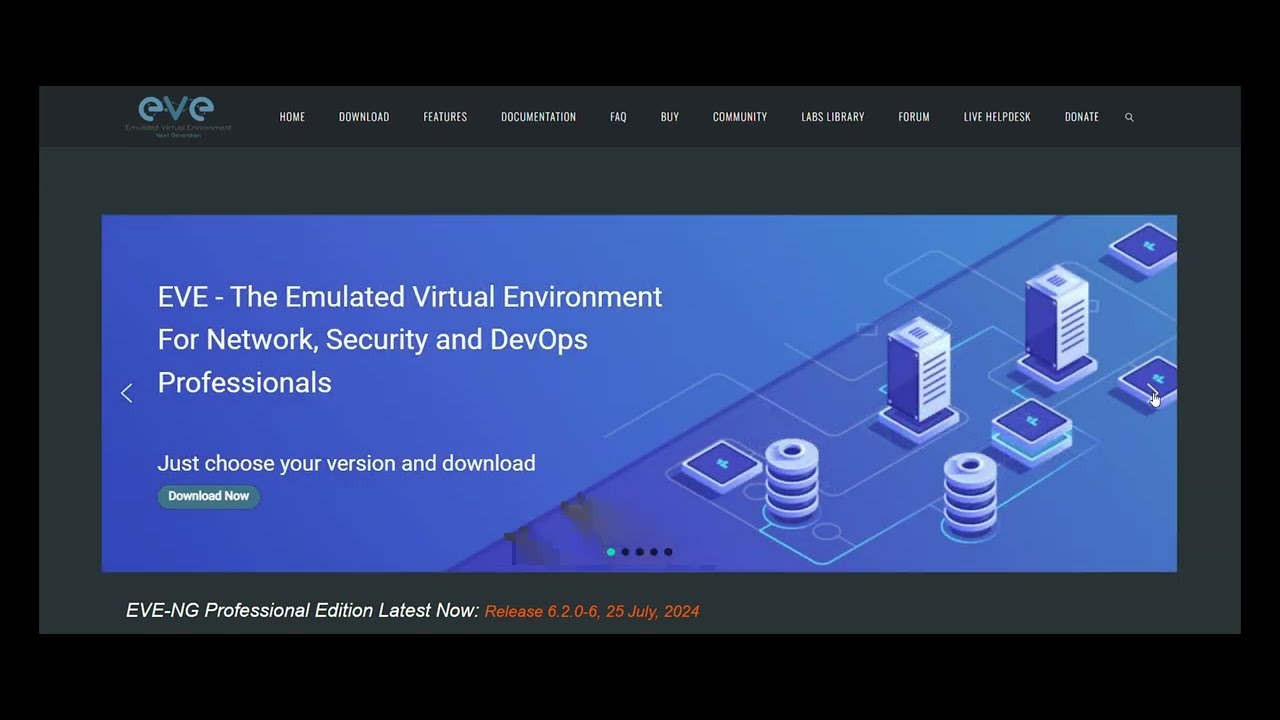Open the search magnifier icon
1280x720 pixels.
(x=1129, y=117)
